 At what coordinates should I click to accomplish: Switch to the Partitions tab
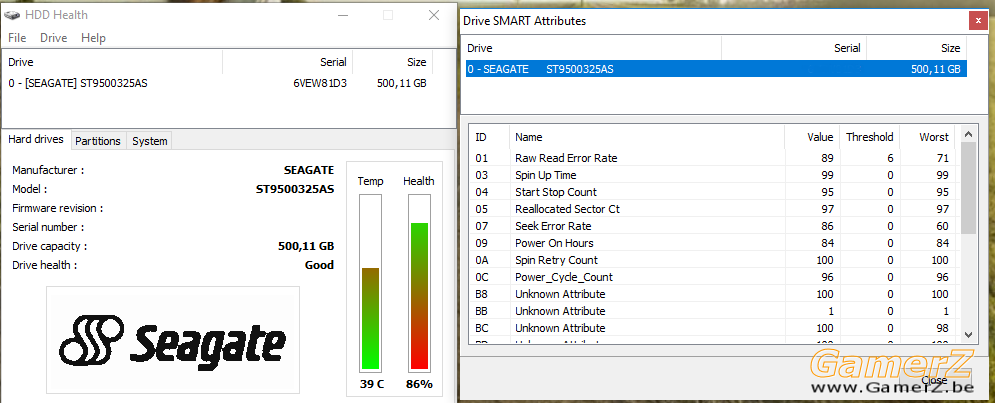click(x=98, y=141)
